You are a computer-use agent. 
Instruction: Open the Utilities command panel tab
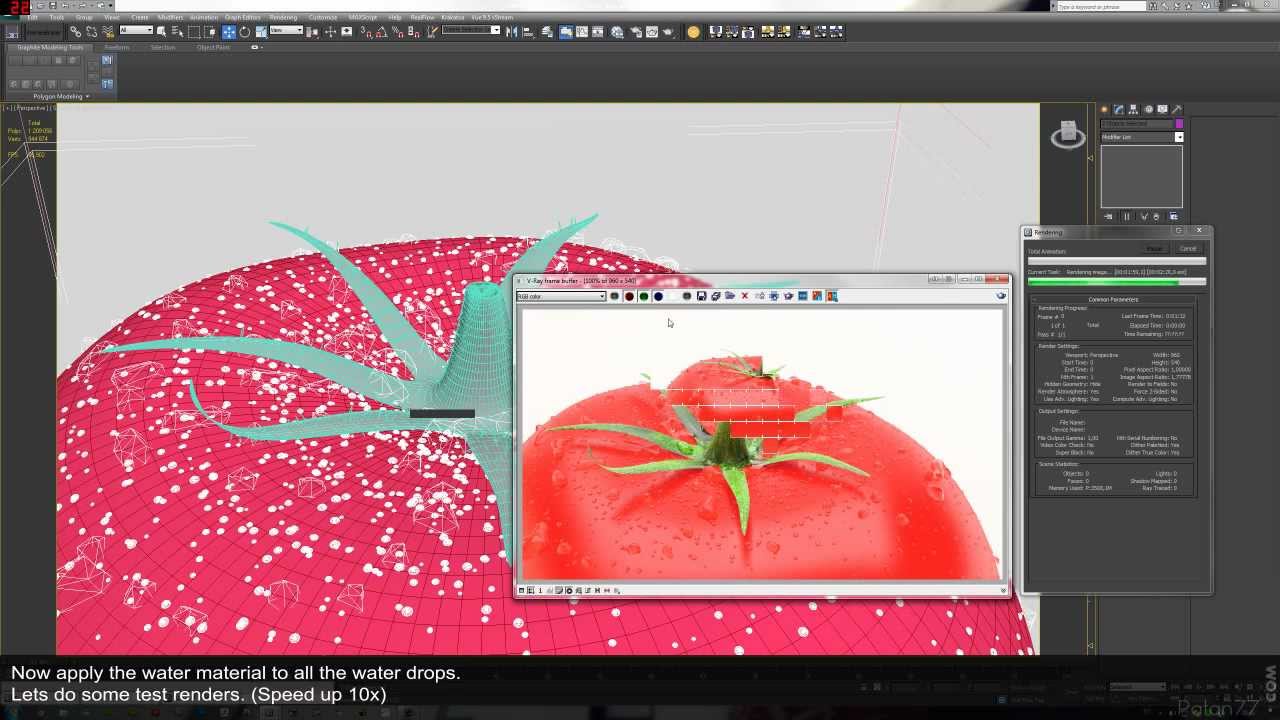click(1177, 109)
